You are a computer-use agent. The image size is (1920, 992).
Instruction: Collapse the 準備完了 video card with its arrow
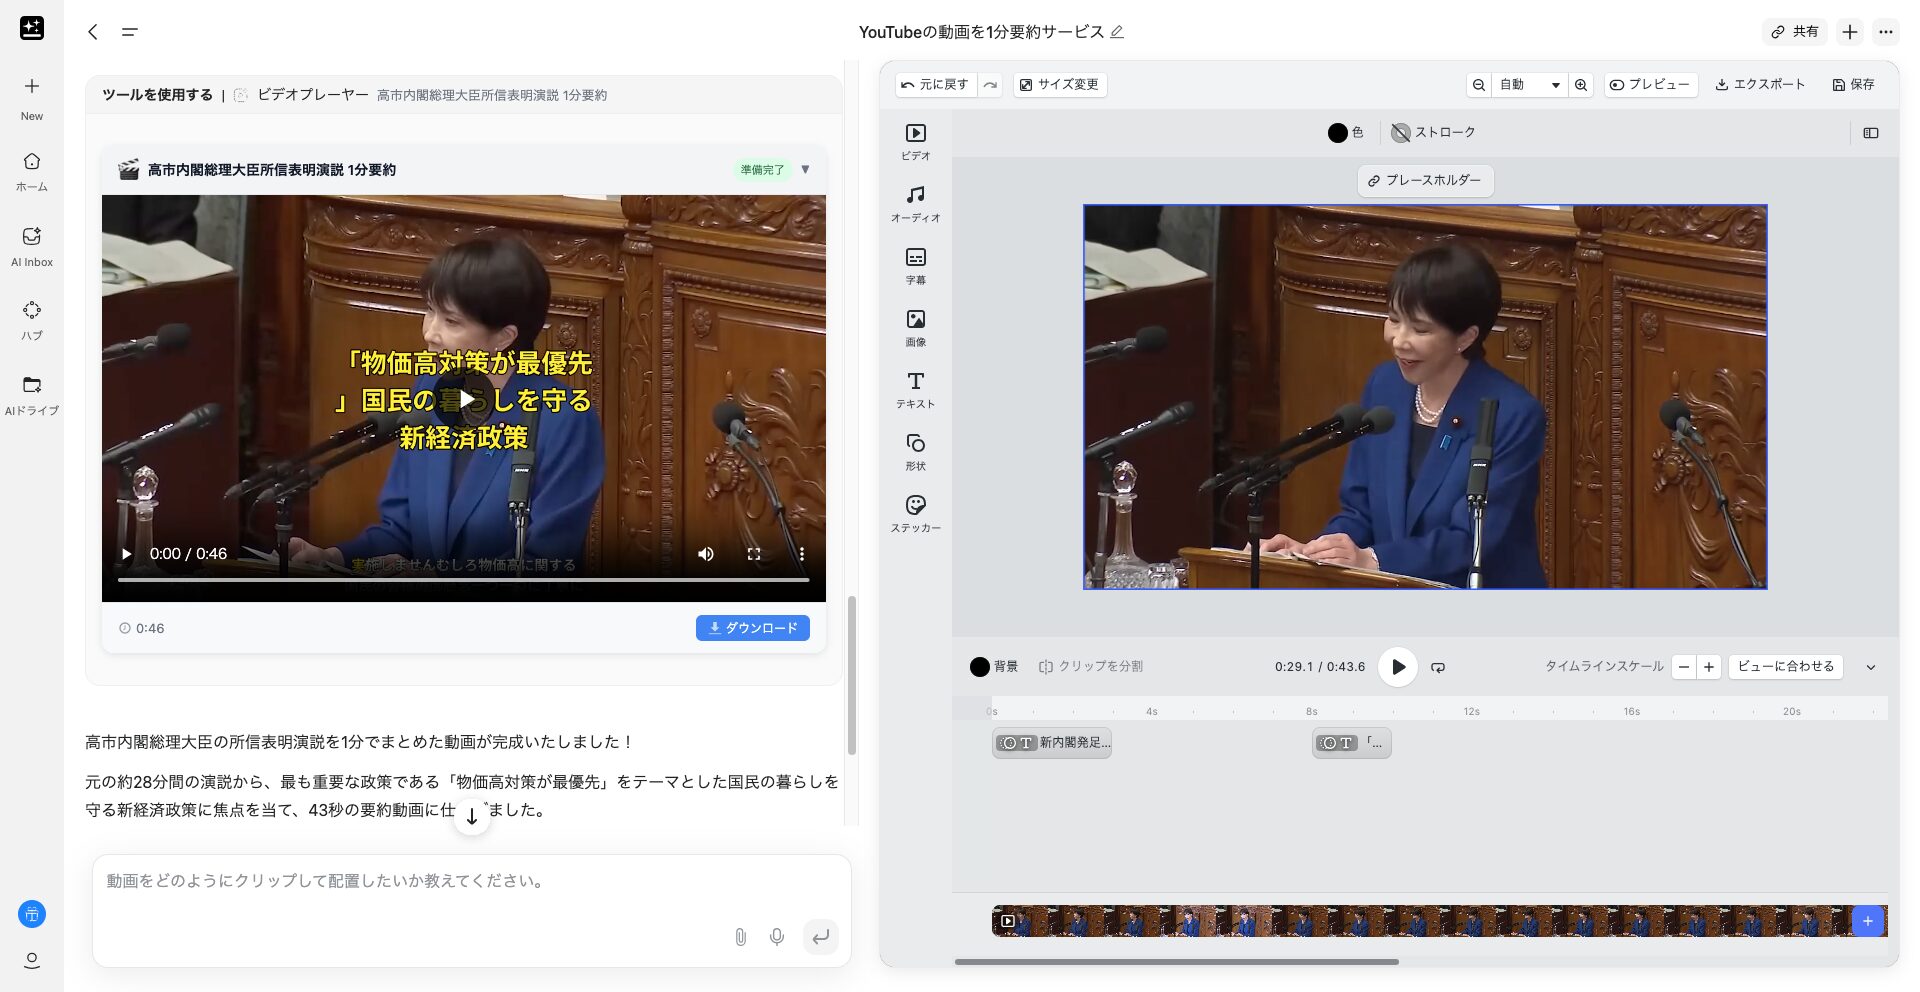tap(806, 169)
